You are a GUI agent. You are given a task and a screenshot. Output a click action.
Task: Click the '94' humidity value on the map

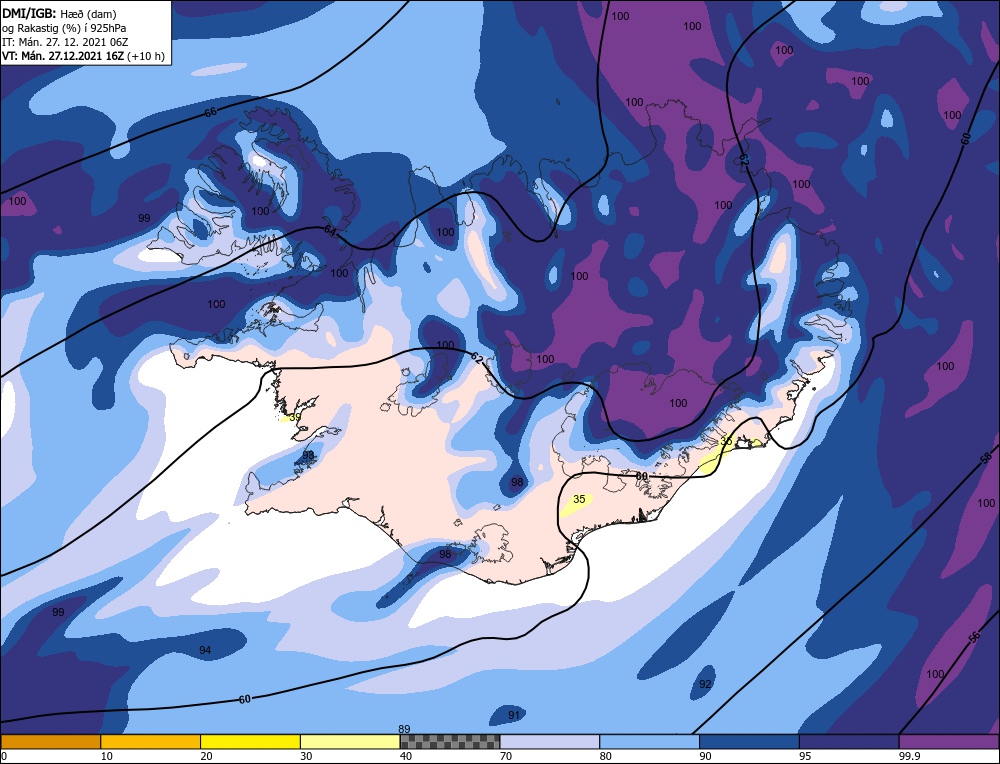pos(205,650)
